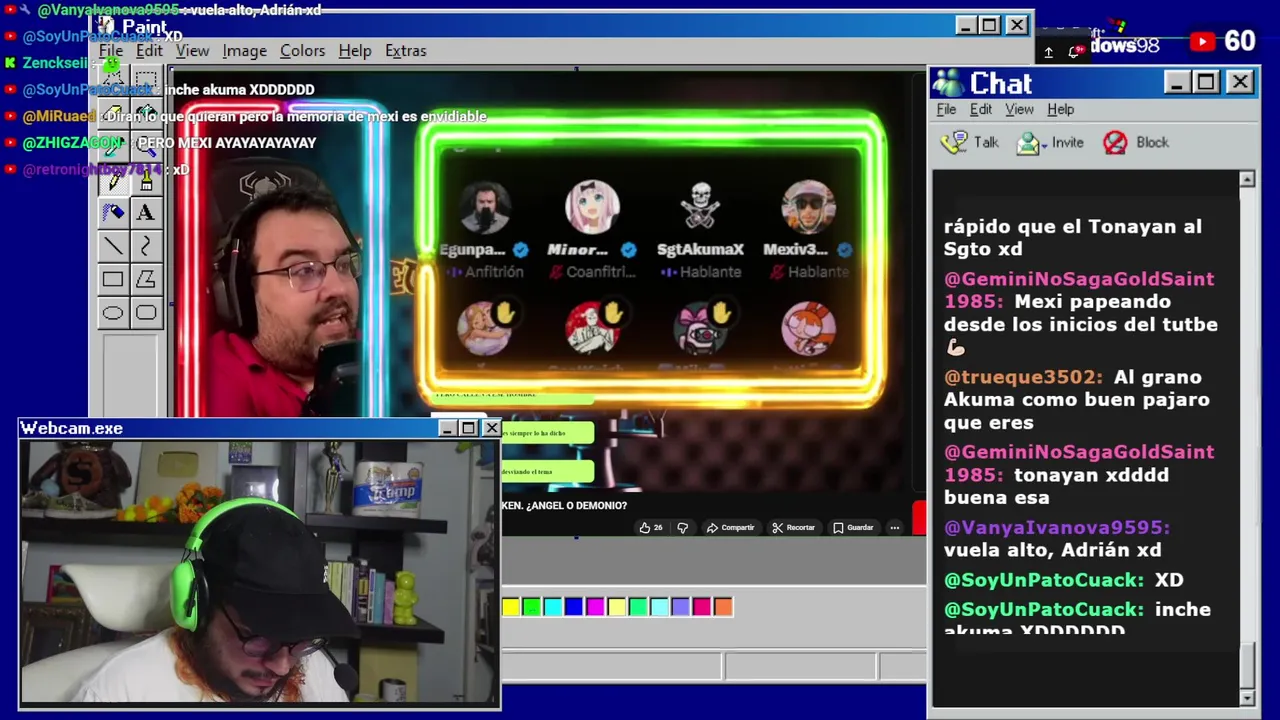Choose the Curve tool in Paint

click(146, 246)
